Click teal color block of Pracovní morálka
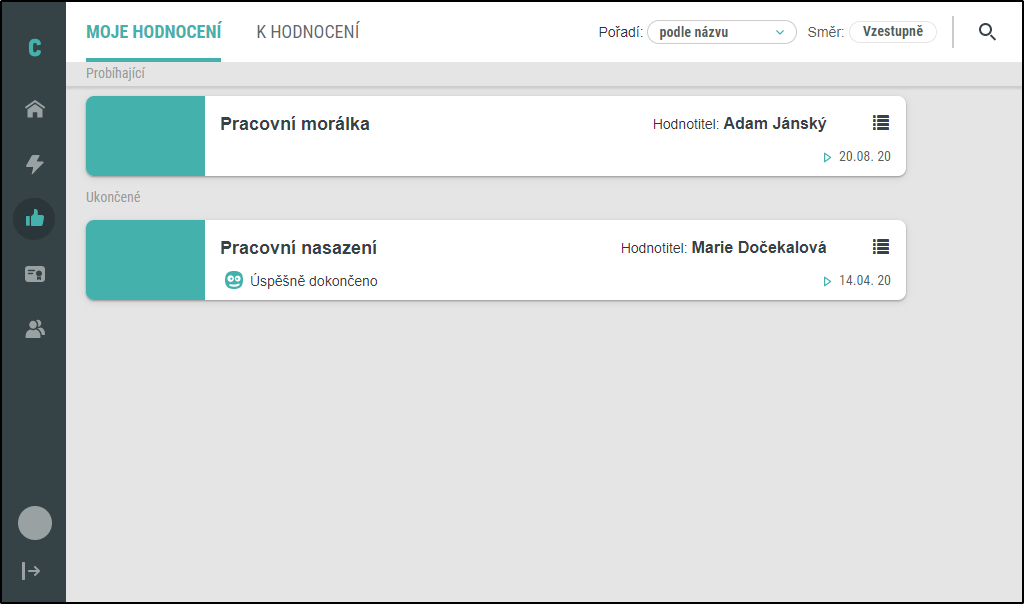Viewport: 1024px width, 604px height. coord(146,136)
